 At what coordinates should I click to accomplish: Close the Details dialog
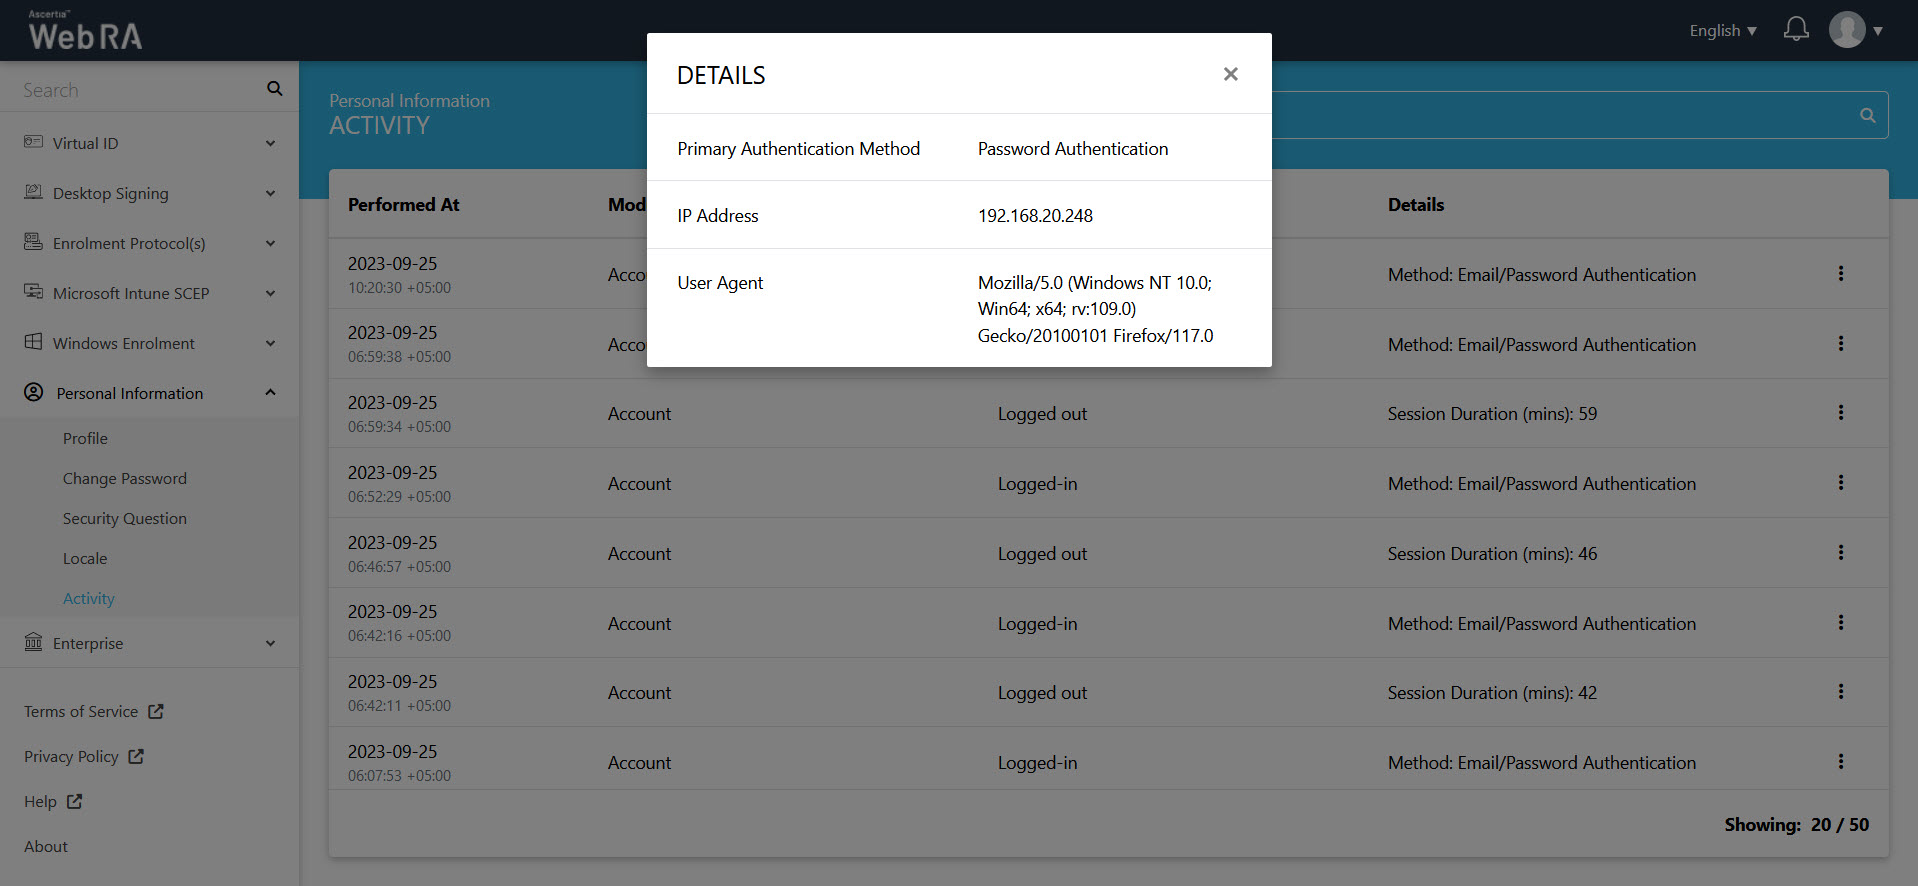point(1230,74)
